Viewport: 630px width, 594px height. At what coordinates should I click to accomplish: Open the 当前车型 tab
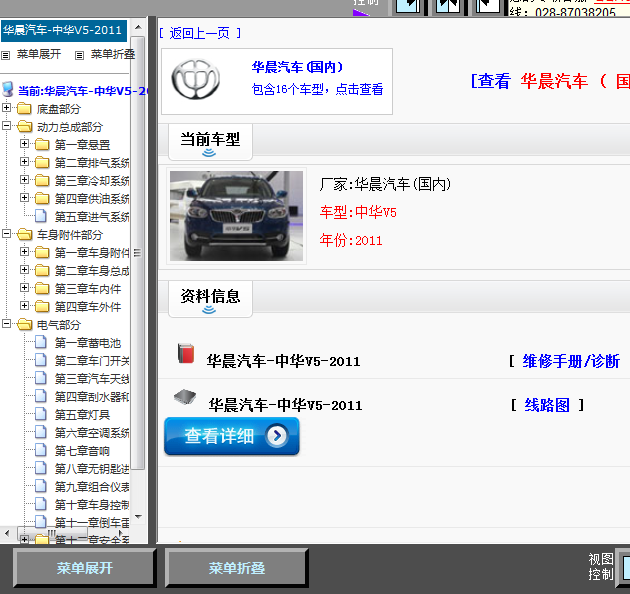click(x=210, y=142)
